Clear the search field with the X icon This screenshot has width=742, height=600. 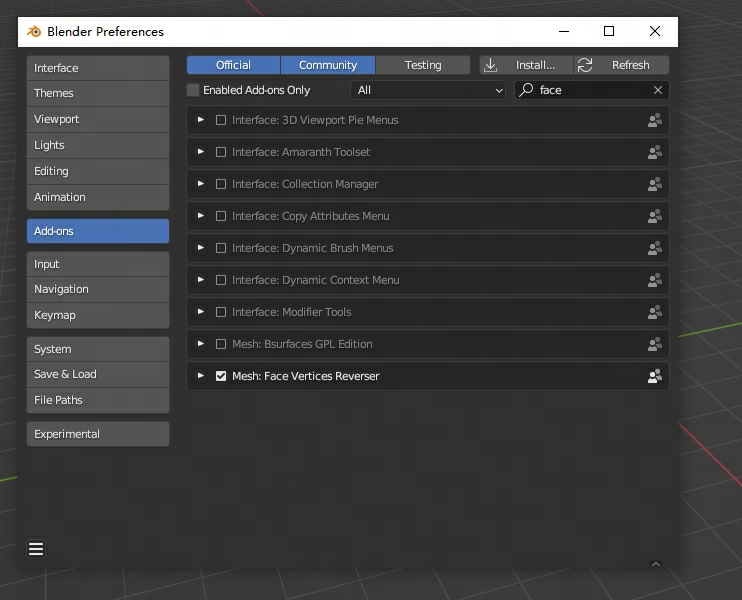[658, 90]
